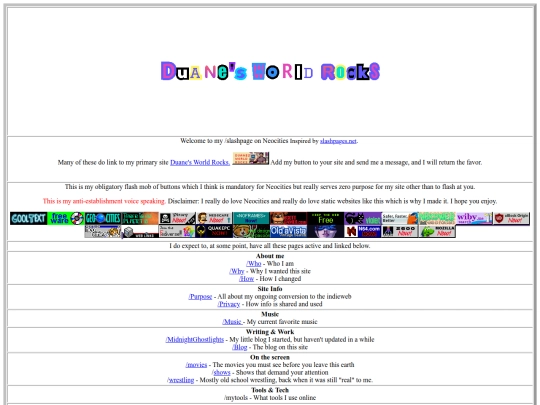Click the green Neocities web forever badge
The image size is (540, 405).
click(x=437, y=218)
